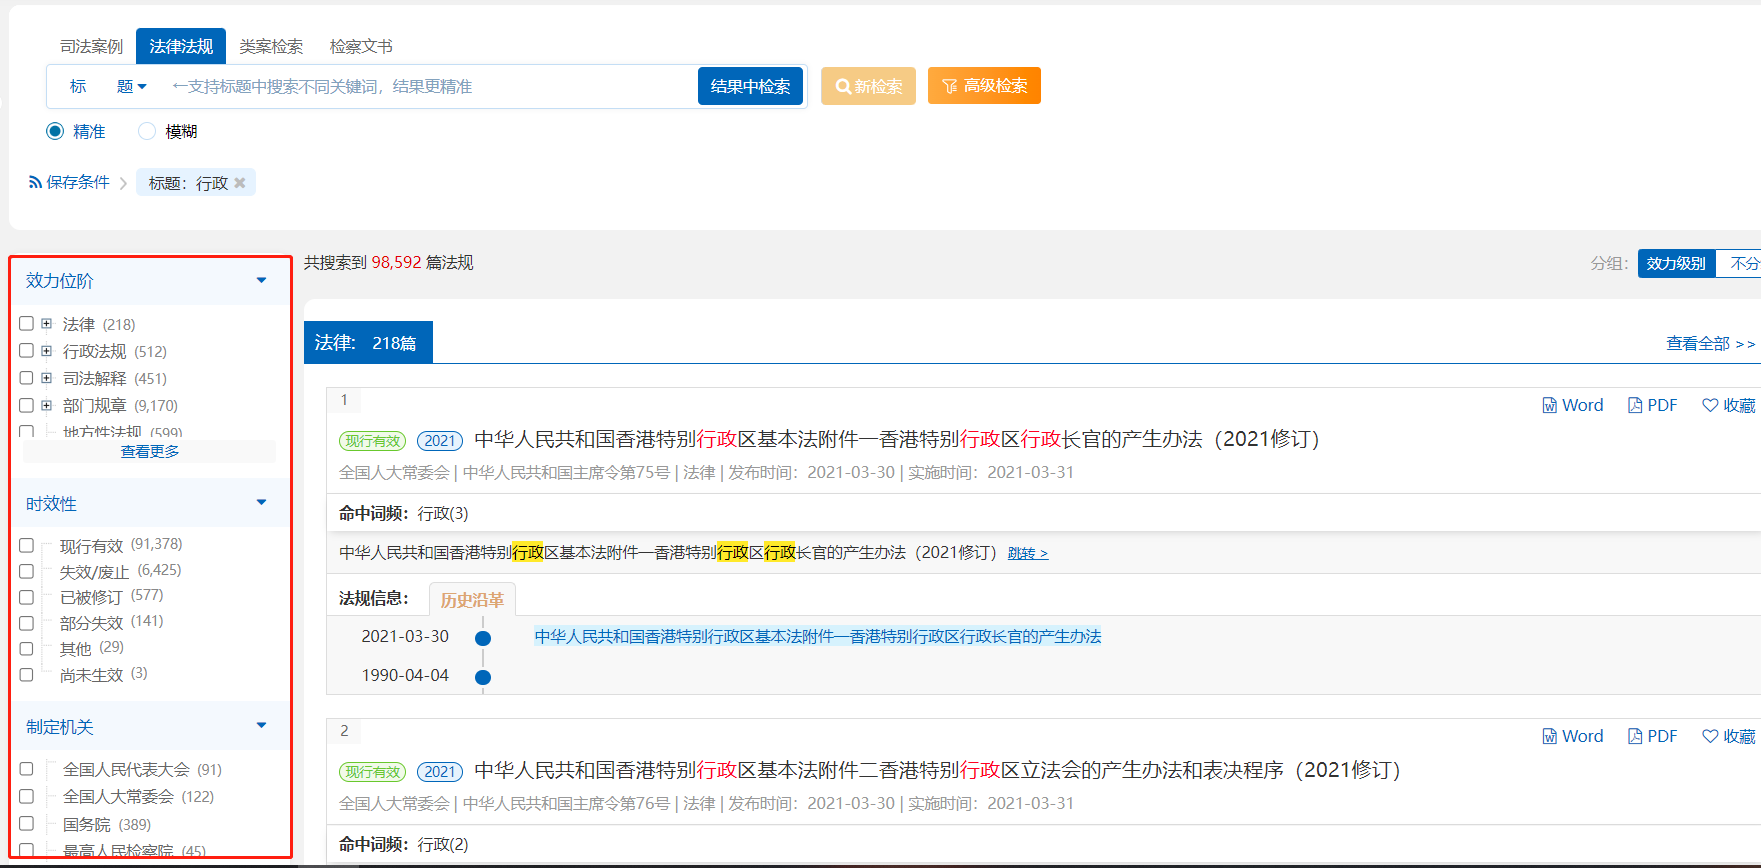Screen dimensions: 1761x868
Task: Click the 1990-04-04 timeline dot
Action: click(x=483, y=677)
